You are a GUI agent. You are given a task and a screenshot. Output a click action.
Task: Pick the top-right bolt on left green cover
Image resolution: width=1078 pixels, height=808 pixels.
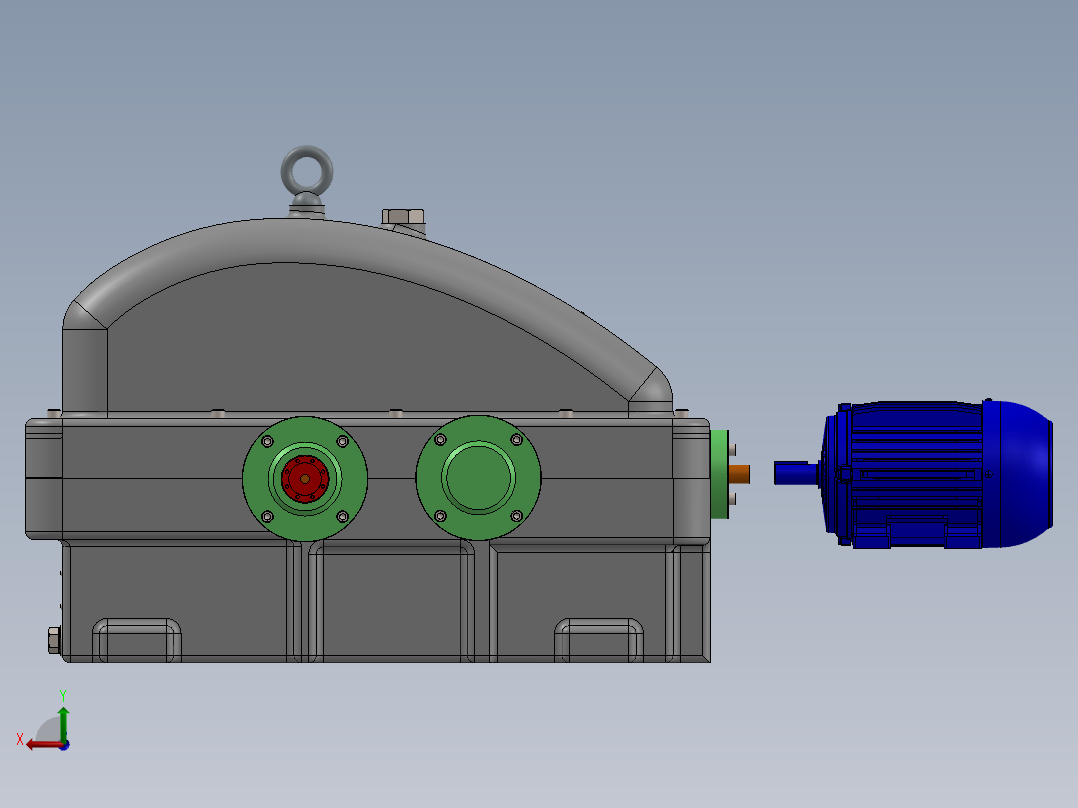coord(342,441)
